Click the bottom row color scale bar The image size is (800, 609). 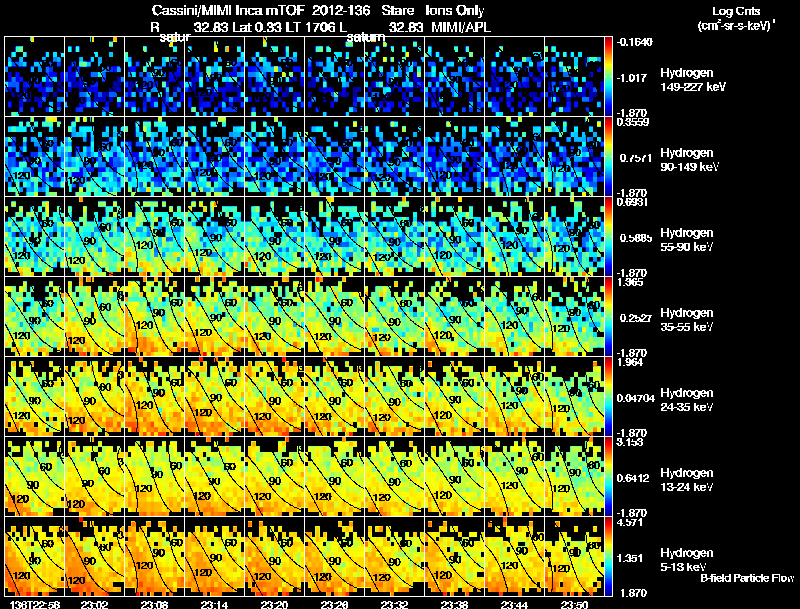coord(608,556)
